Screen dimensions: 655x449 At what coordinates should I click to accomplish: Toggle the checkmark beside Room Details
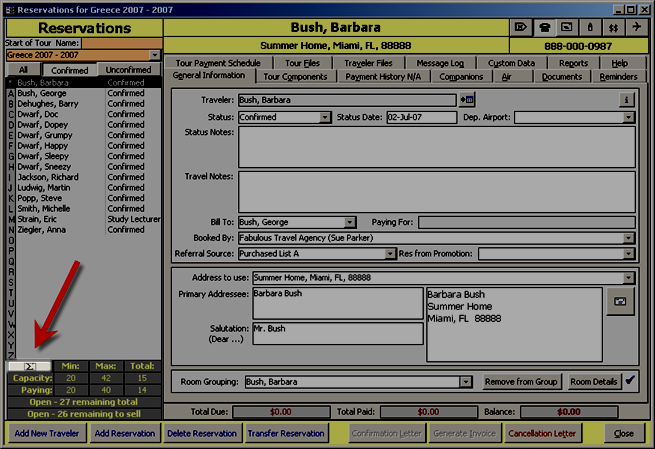point(630,381)
